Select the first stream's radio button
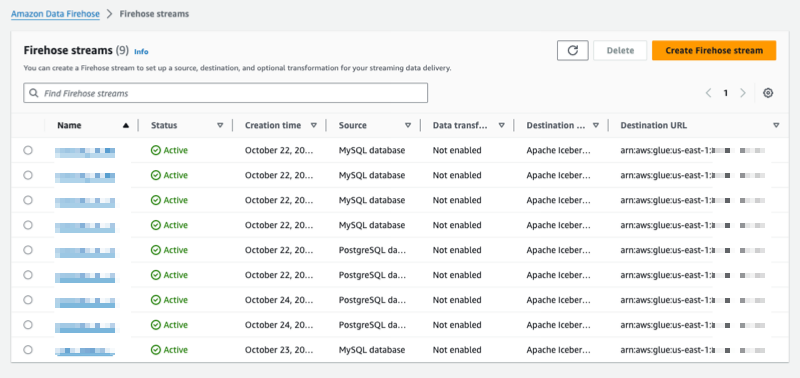 pyautogui.click(x=28, y=150)
